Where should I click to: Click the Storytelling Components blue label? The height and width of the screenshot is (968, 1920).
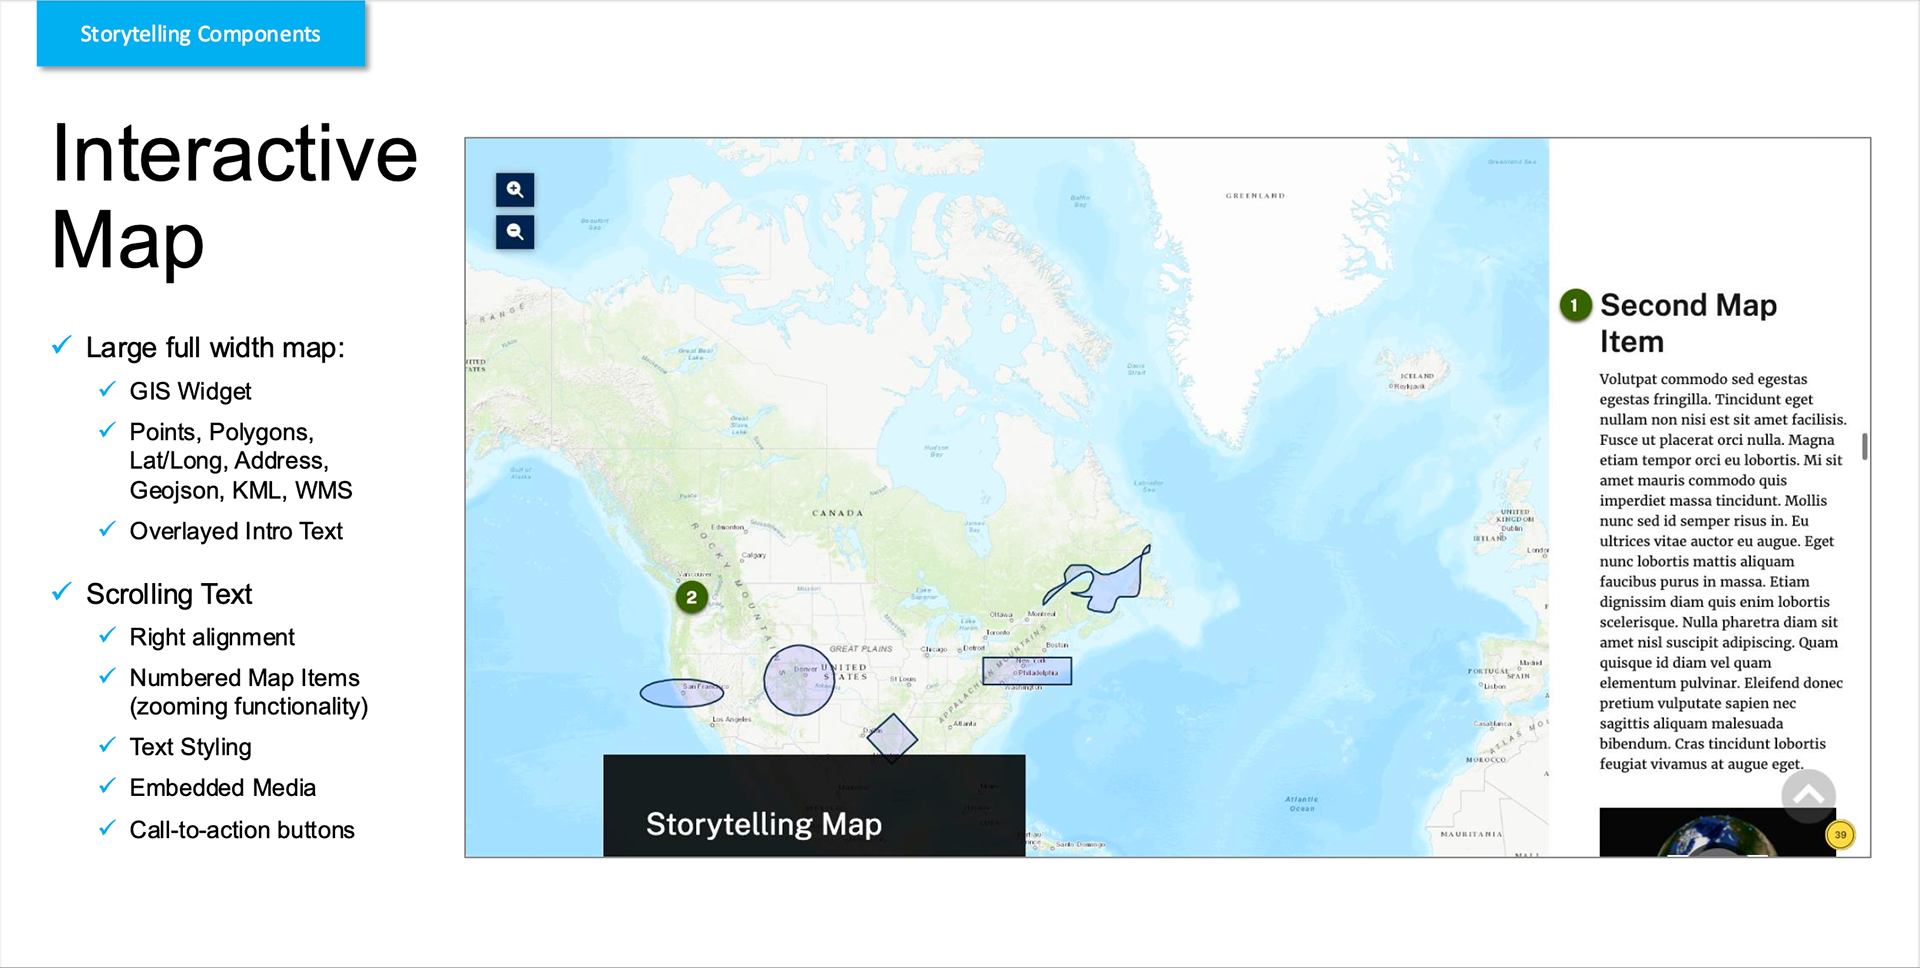click(200, 34)
